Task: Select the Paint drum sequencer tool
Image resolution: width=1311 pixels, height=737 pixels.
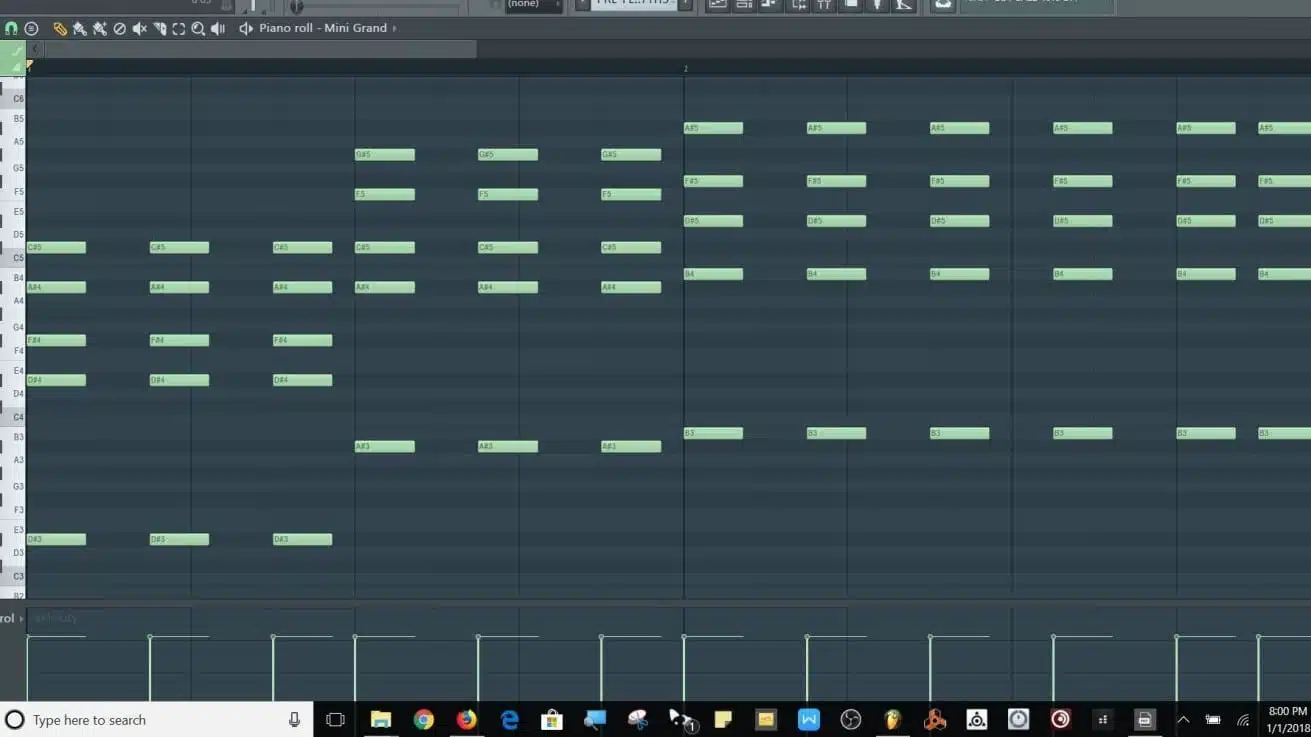Action: [100, 28]
